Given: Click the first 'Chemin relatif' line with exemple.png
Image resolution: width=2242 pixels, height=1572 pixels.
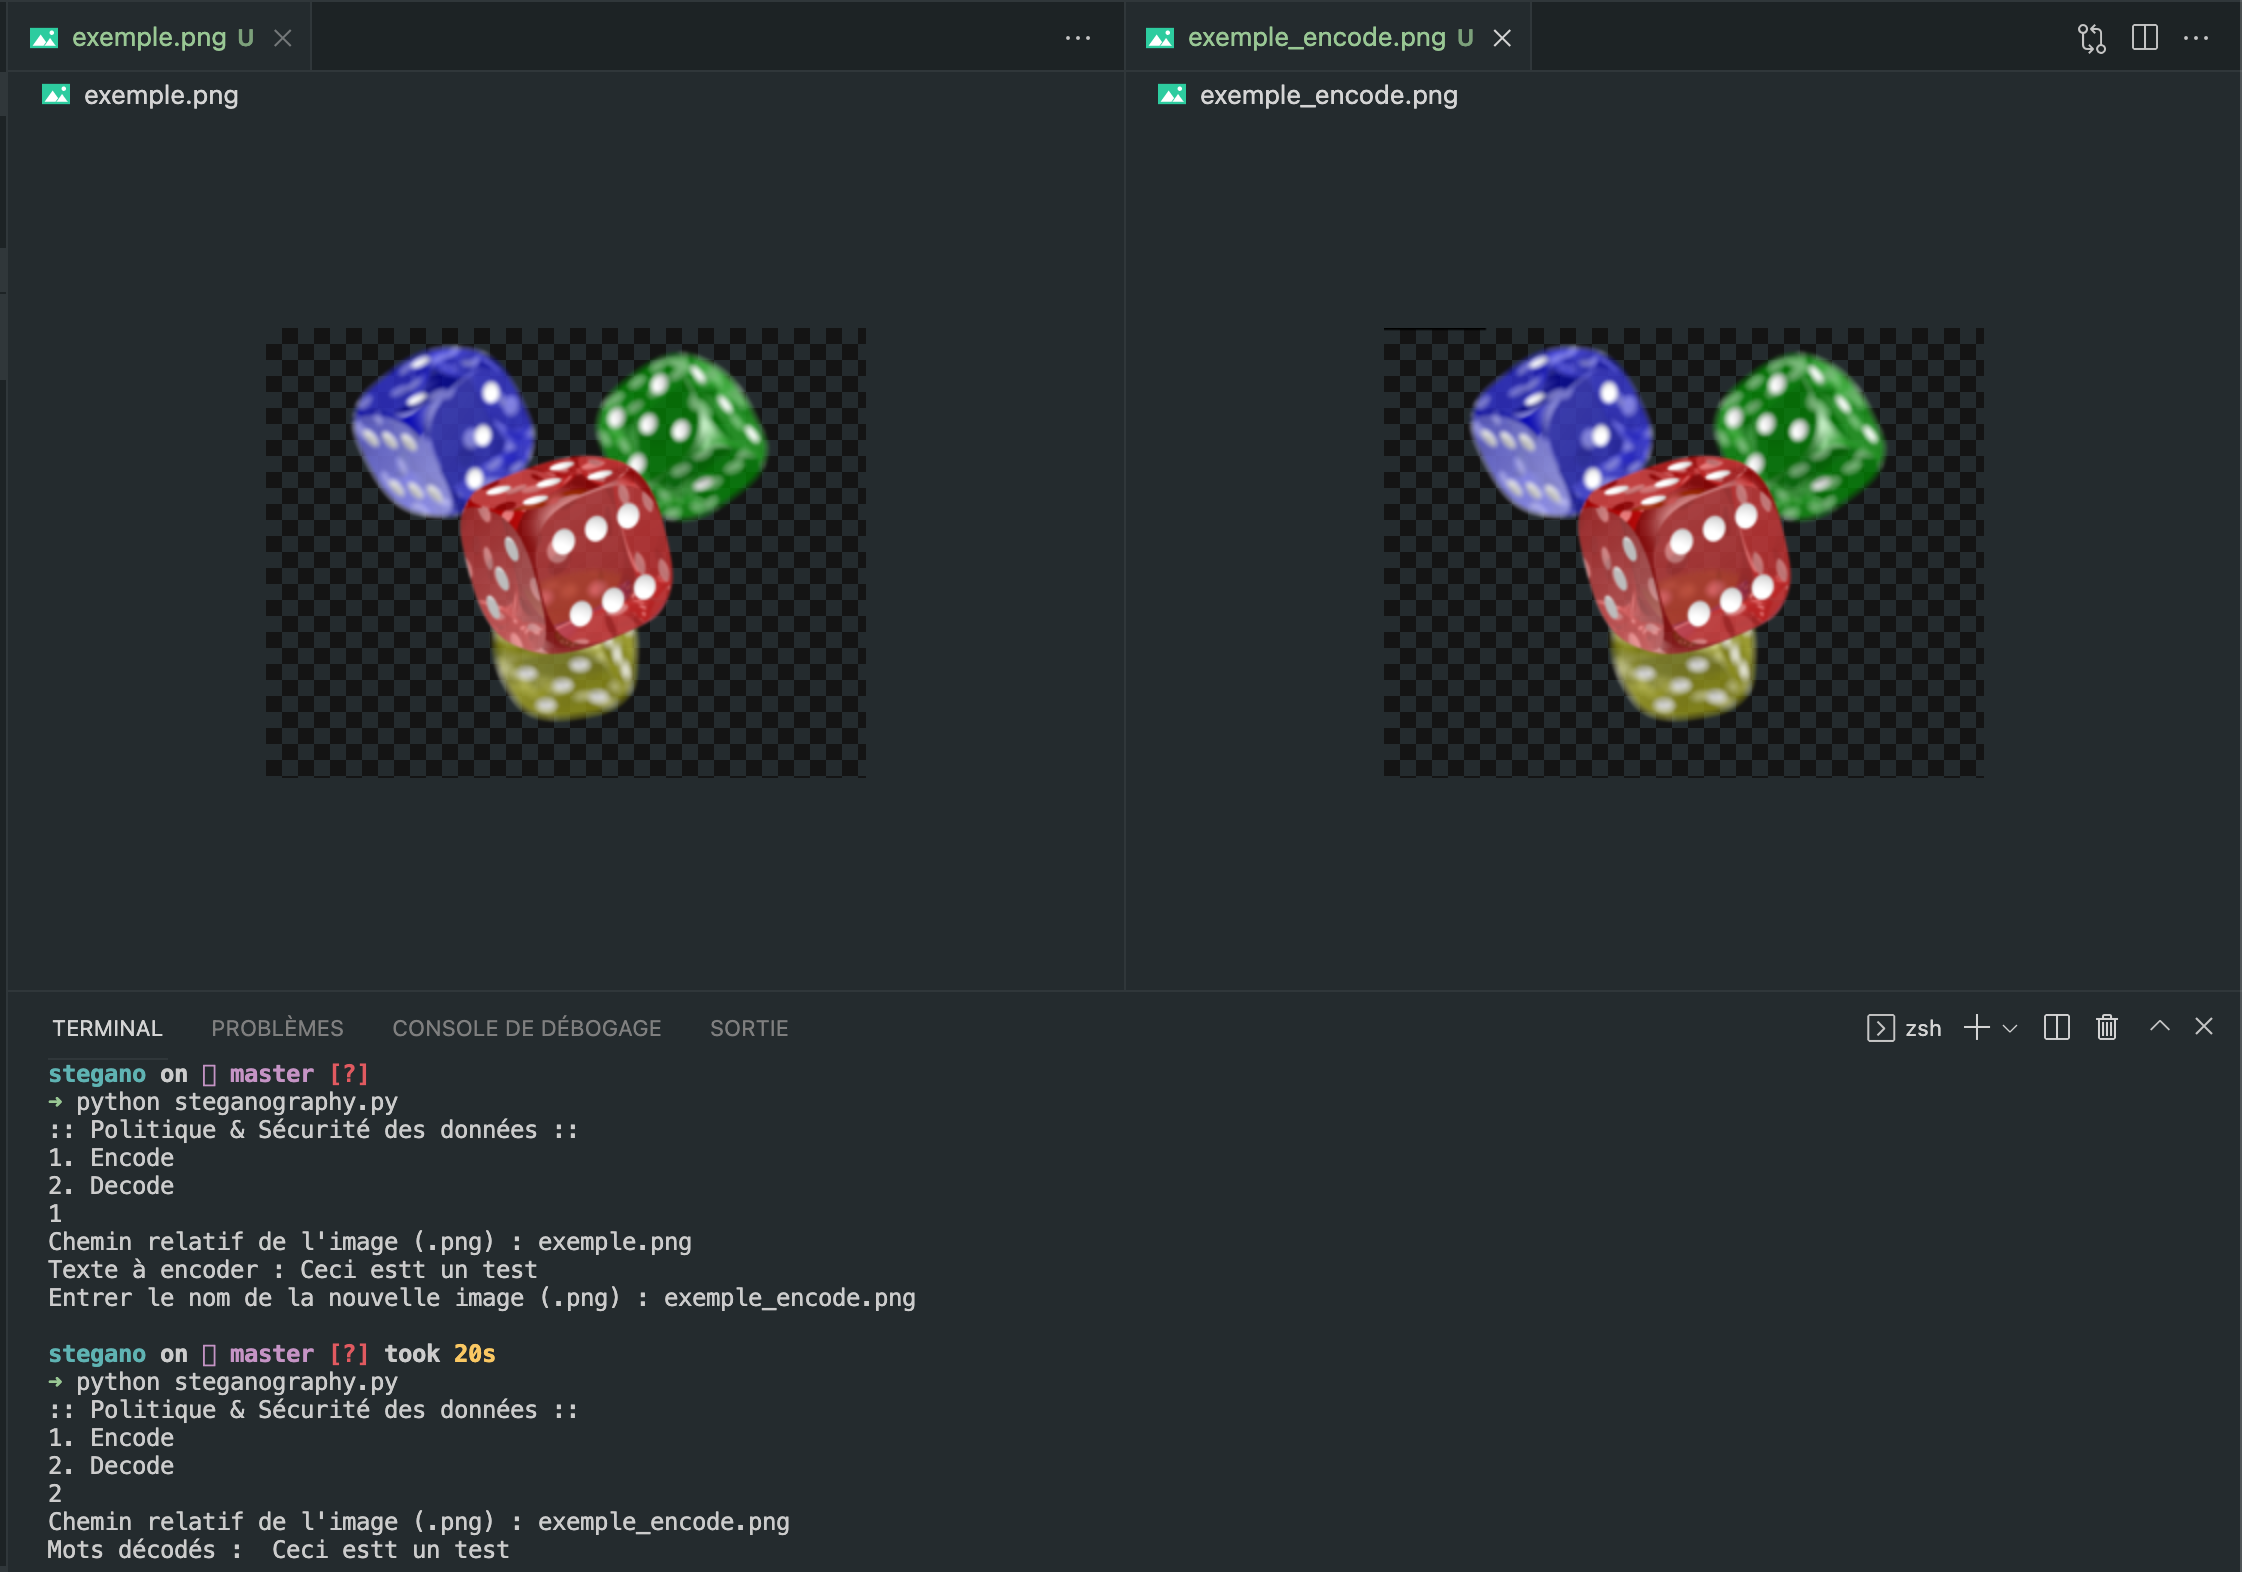Looking at the screenshot, I should tap(370, 1242).
